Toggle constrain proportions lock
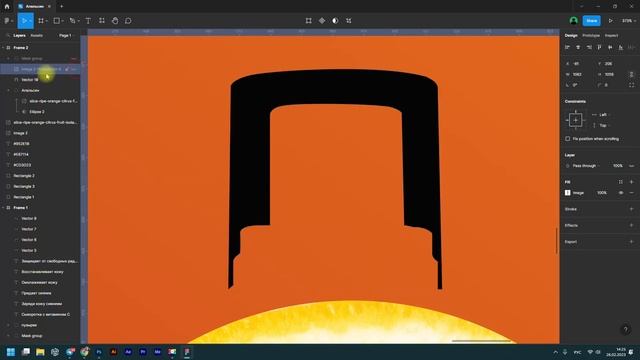The height and width of the screenshot is (360, 640). [x=631, y=74]
